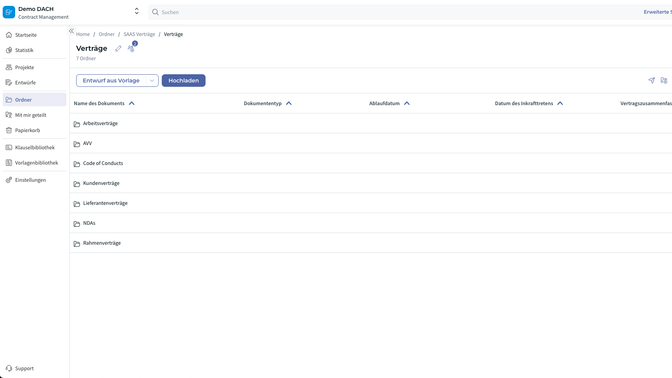This screenshot has height=378, width=672.
Task: Click the Klauselbibliothek icon
Action: click(x=9, y=147)
